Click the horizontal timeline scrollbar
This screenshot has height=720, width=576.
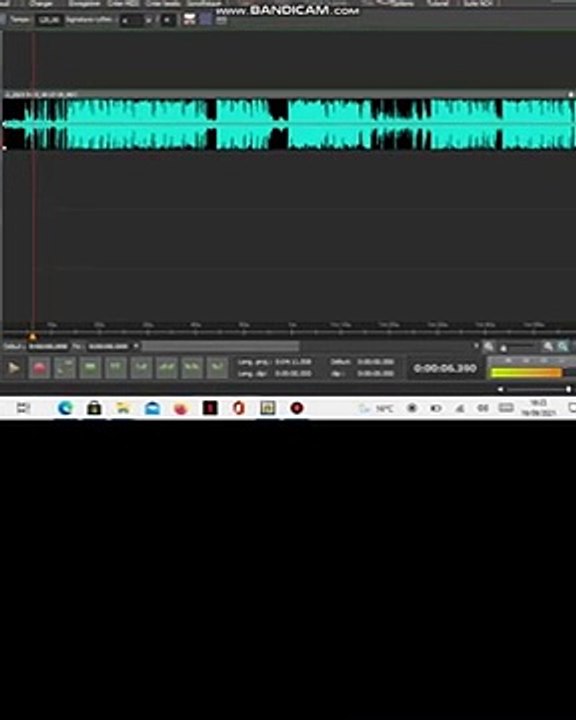pyautogui.click(x=220, y=346)
